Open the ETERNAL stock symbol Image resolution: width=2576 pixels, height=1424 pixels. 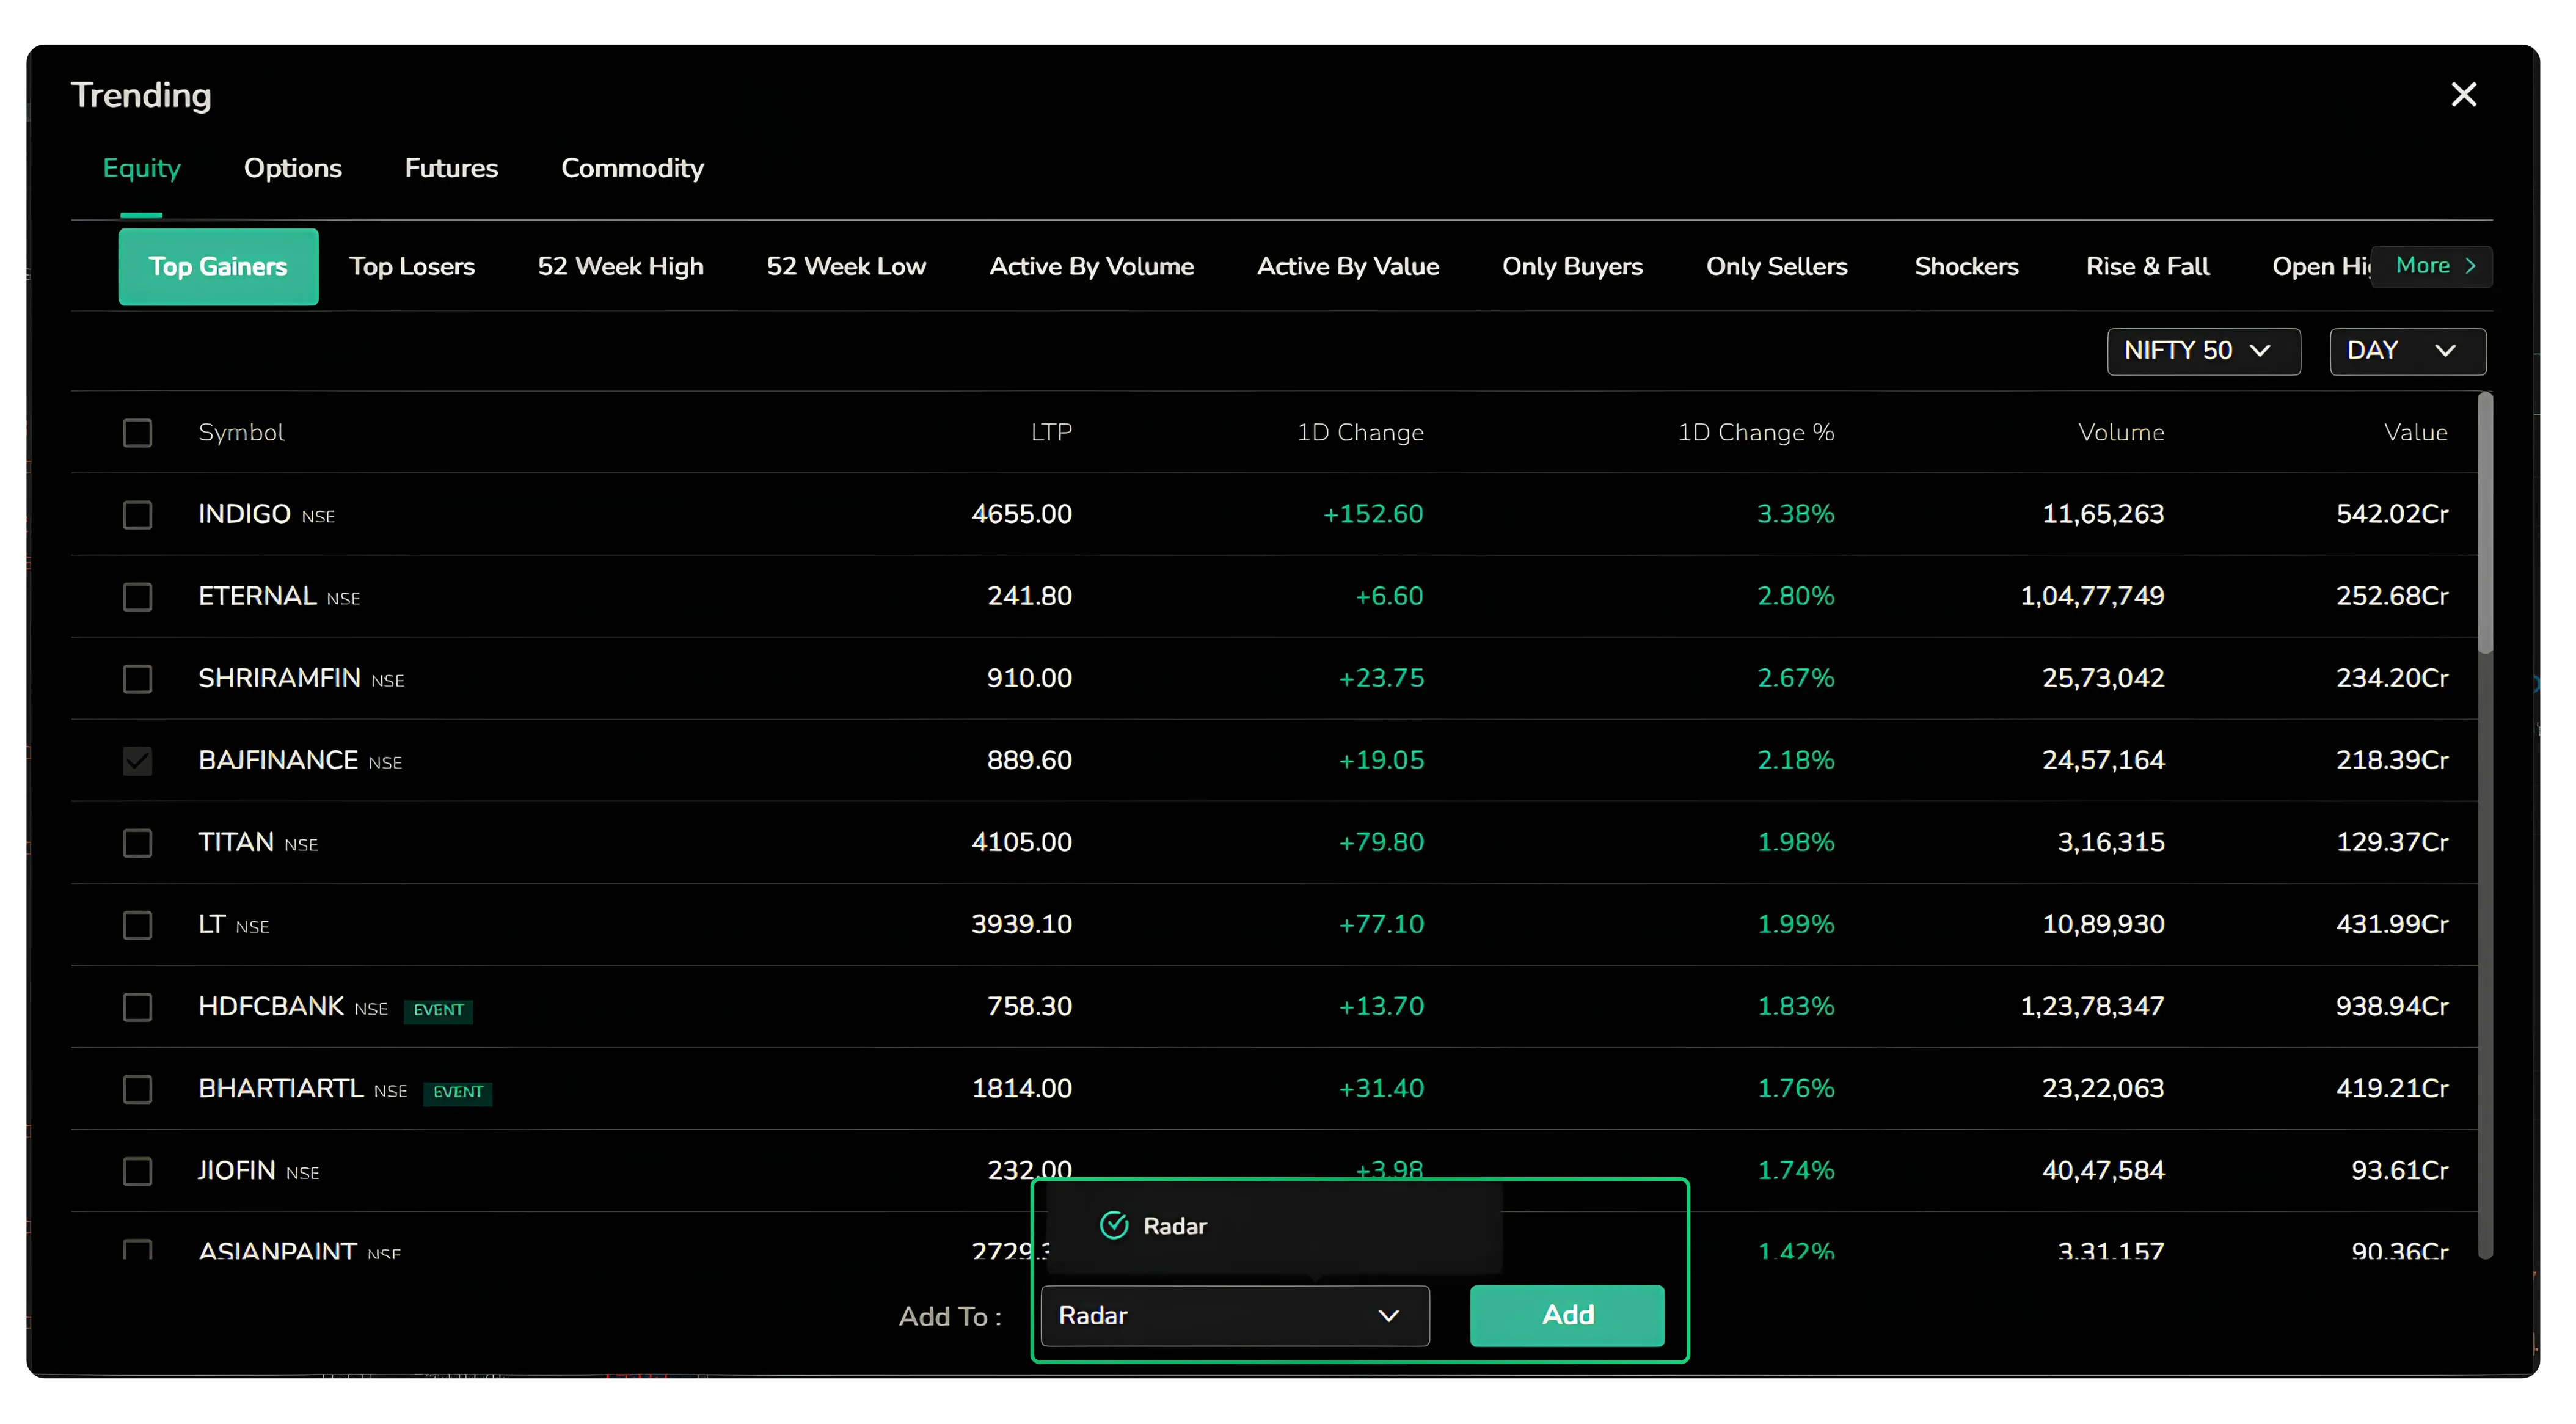257,596
